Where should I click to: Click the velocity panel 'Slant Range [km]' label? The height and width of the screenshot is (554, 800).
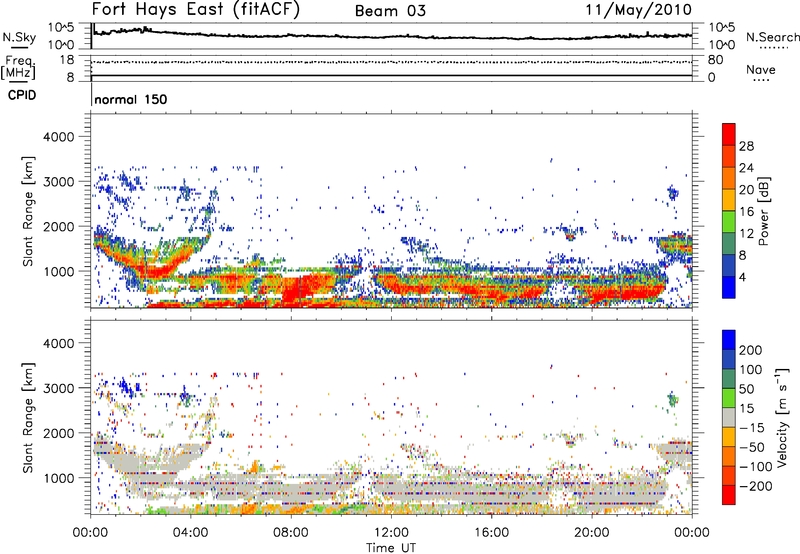(28, 417)
